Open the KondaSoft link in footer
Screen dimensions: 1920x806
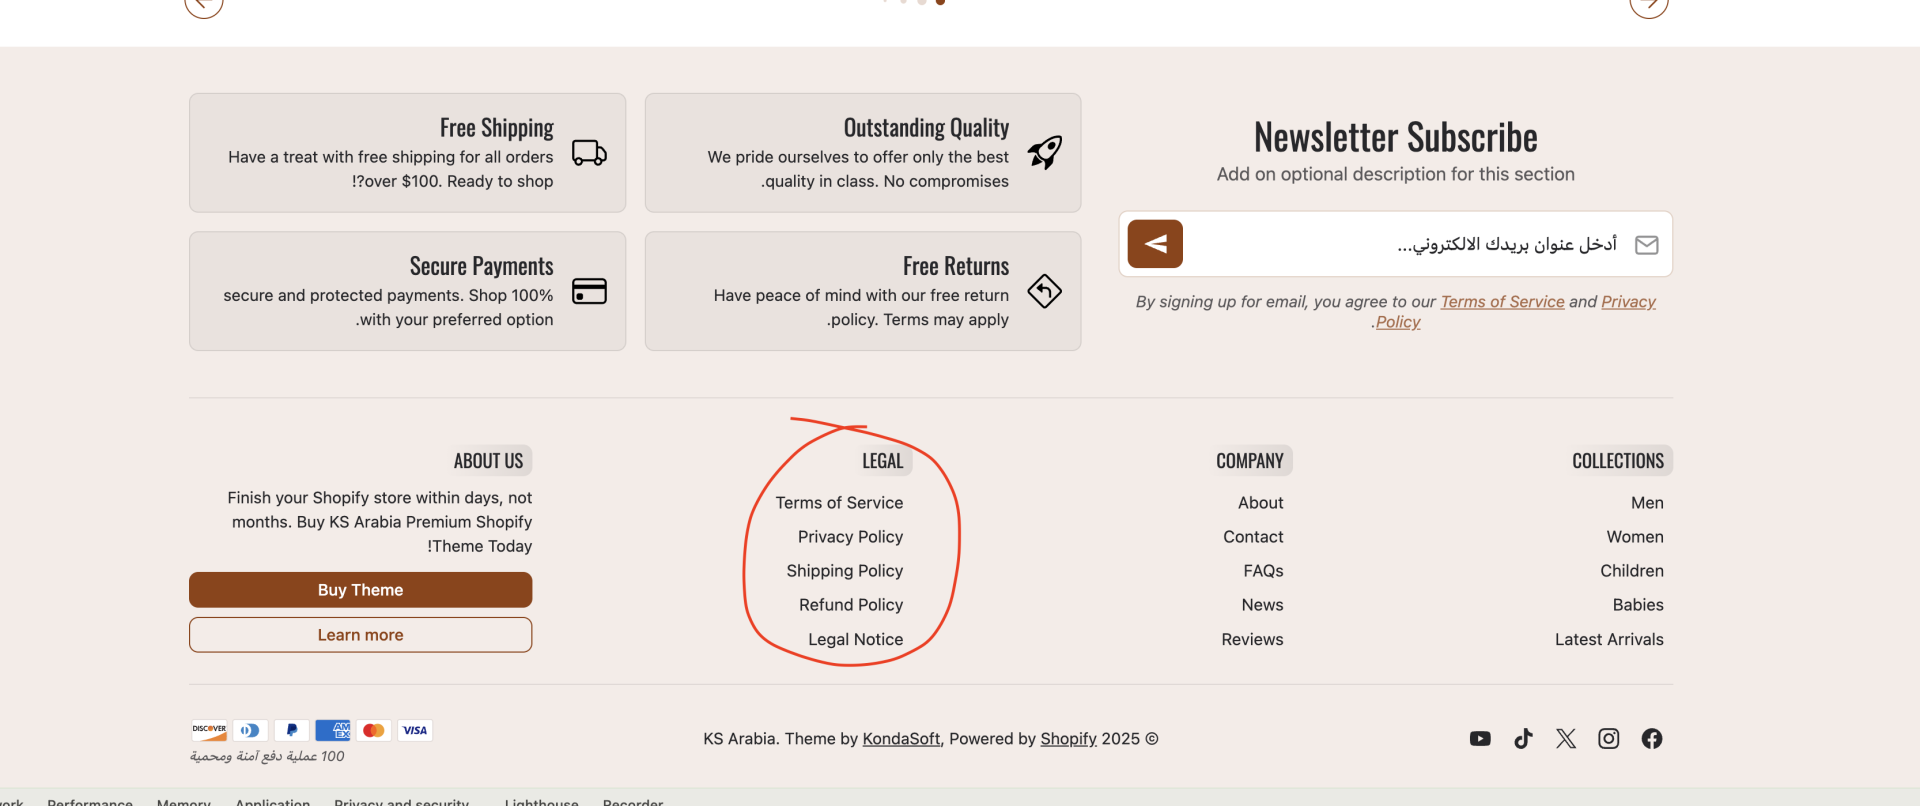tap(901, 739)
